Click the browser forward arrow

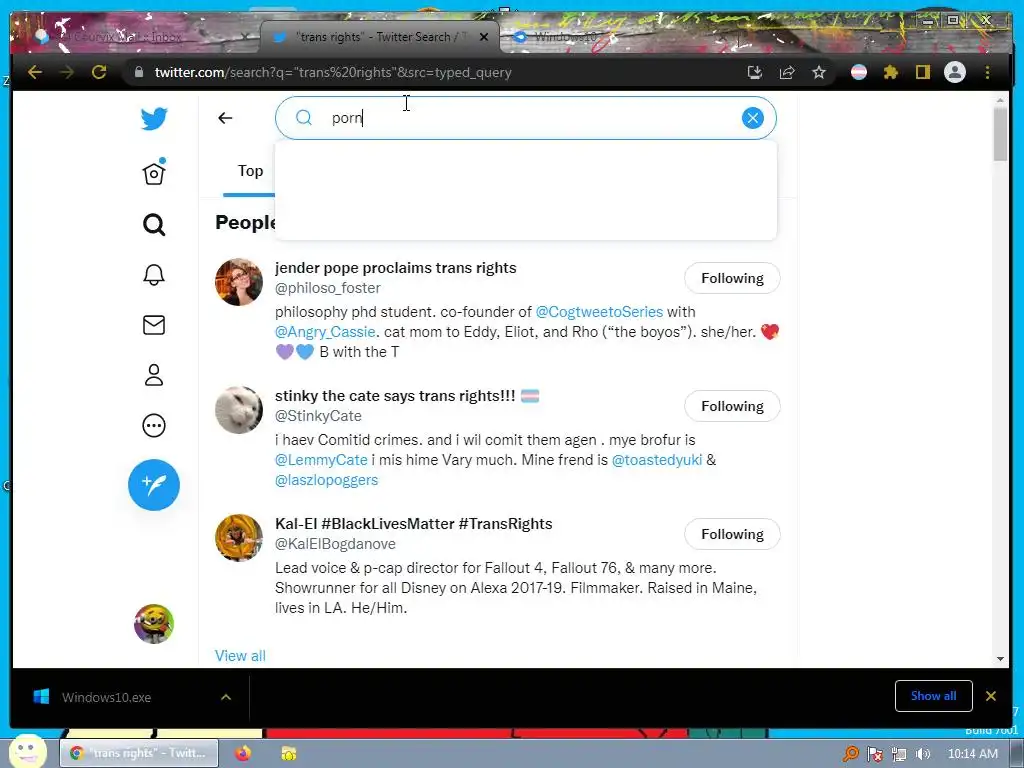point(67,72)
